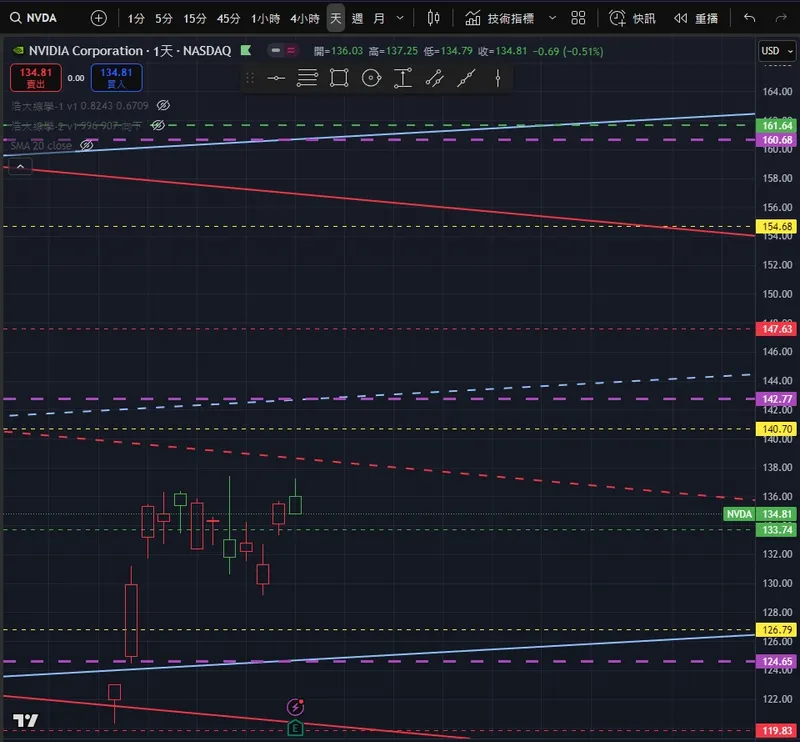Click the green NVDA price-scale tag
This screenshot has height=742, width=800.
[739, 514]
